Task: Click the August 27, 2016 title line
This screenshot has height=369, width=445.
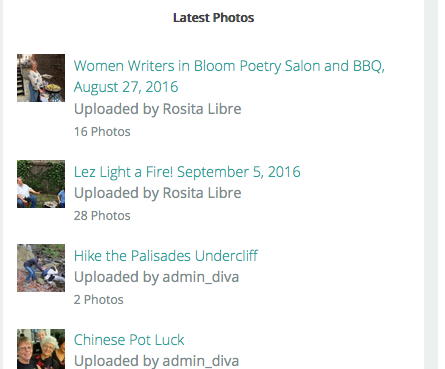Action: pos(126,87)
